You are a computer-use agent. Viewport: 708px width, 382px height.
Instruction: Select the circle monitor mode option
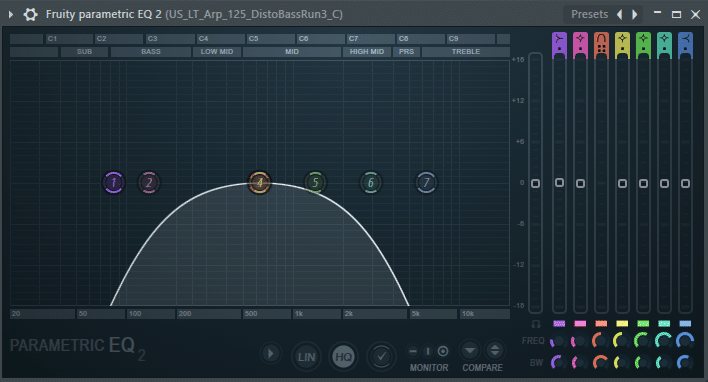tap(443, 351)
